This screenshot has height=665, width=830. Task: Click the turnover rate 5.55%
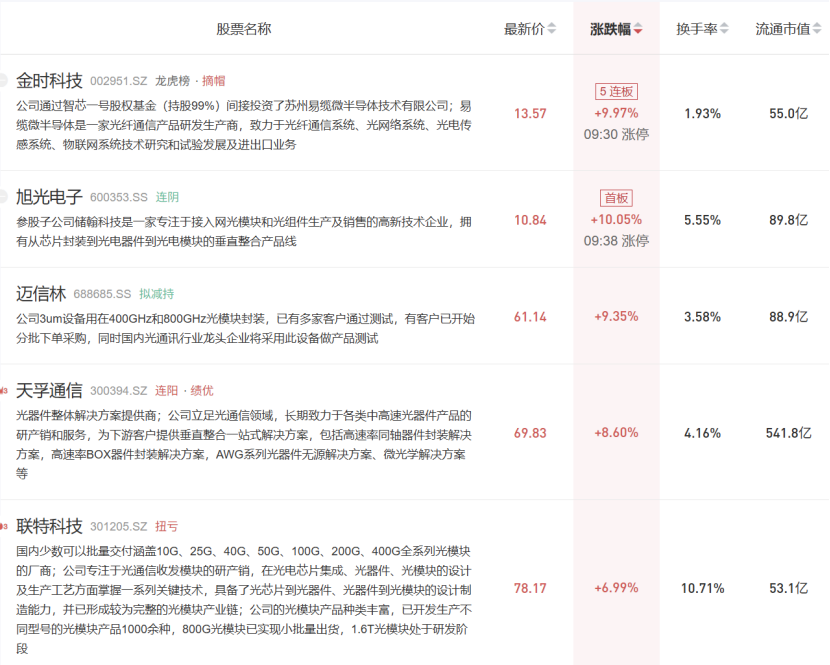click(702, 220)
